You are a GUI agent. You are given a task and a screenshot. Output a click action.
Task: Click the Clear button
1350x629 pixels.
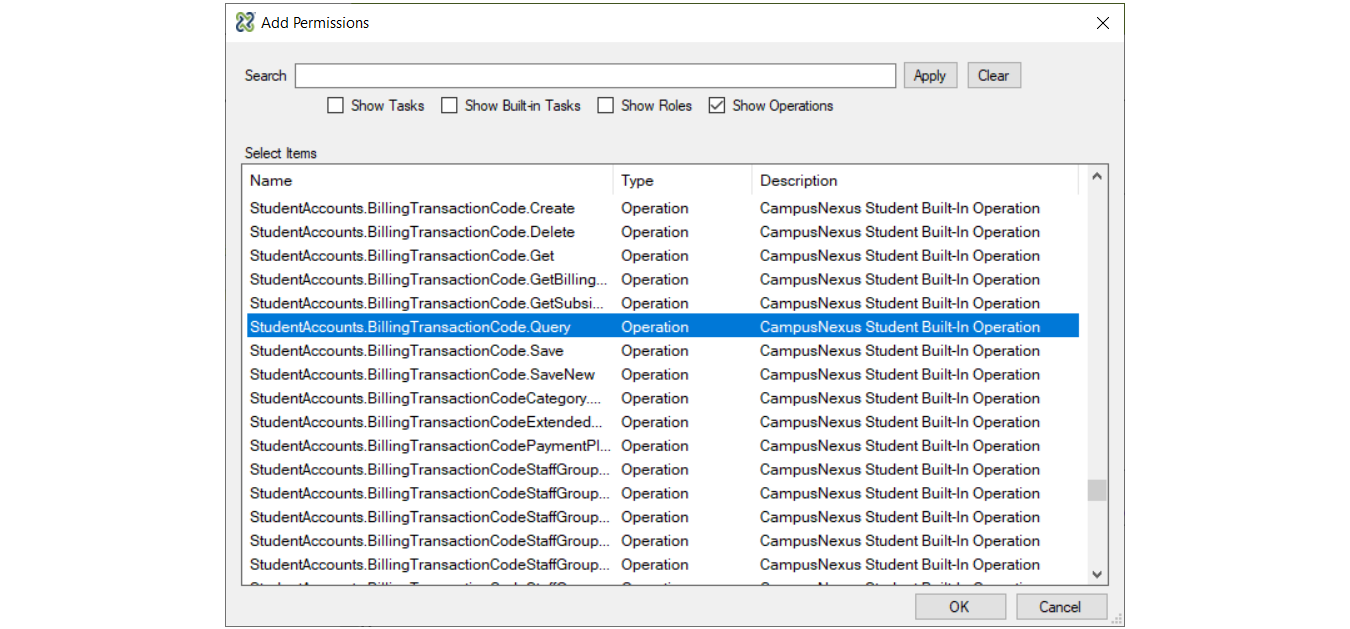pyautogui.click(x=993, y=75)
